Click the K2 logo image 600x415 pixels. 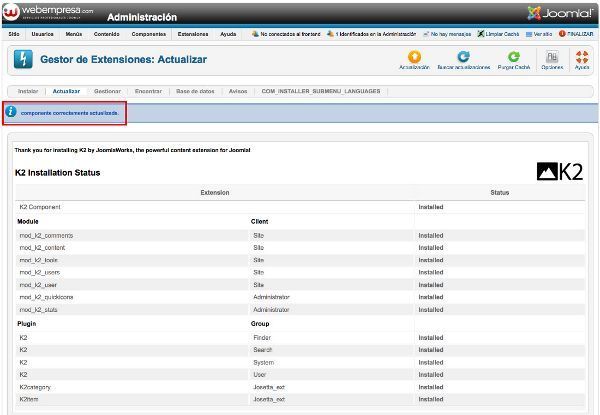(560, 171)
